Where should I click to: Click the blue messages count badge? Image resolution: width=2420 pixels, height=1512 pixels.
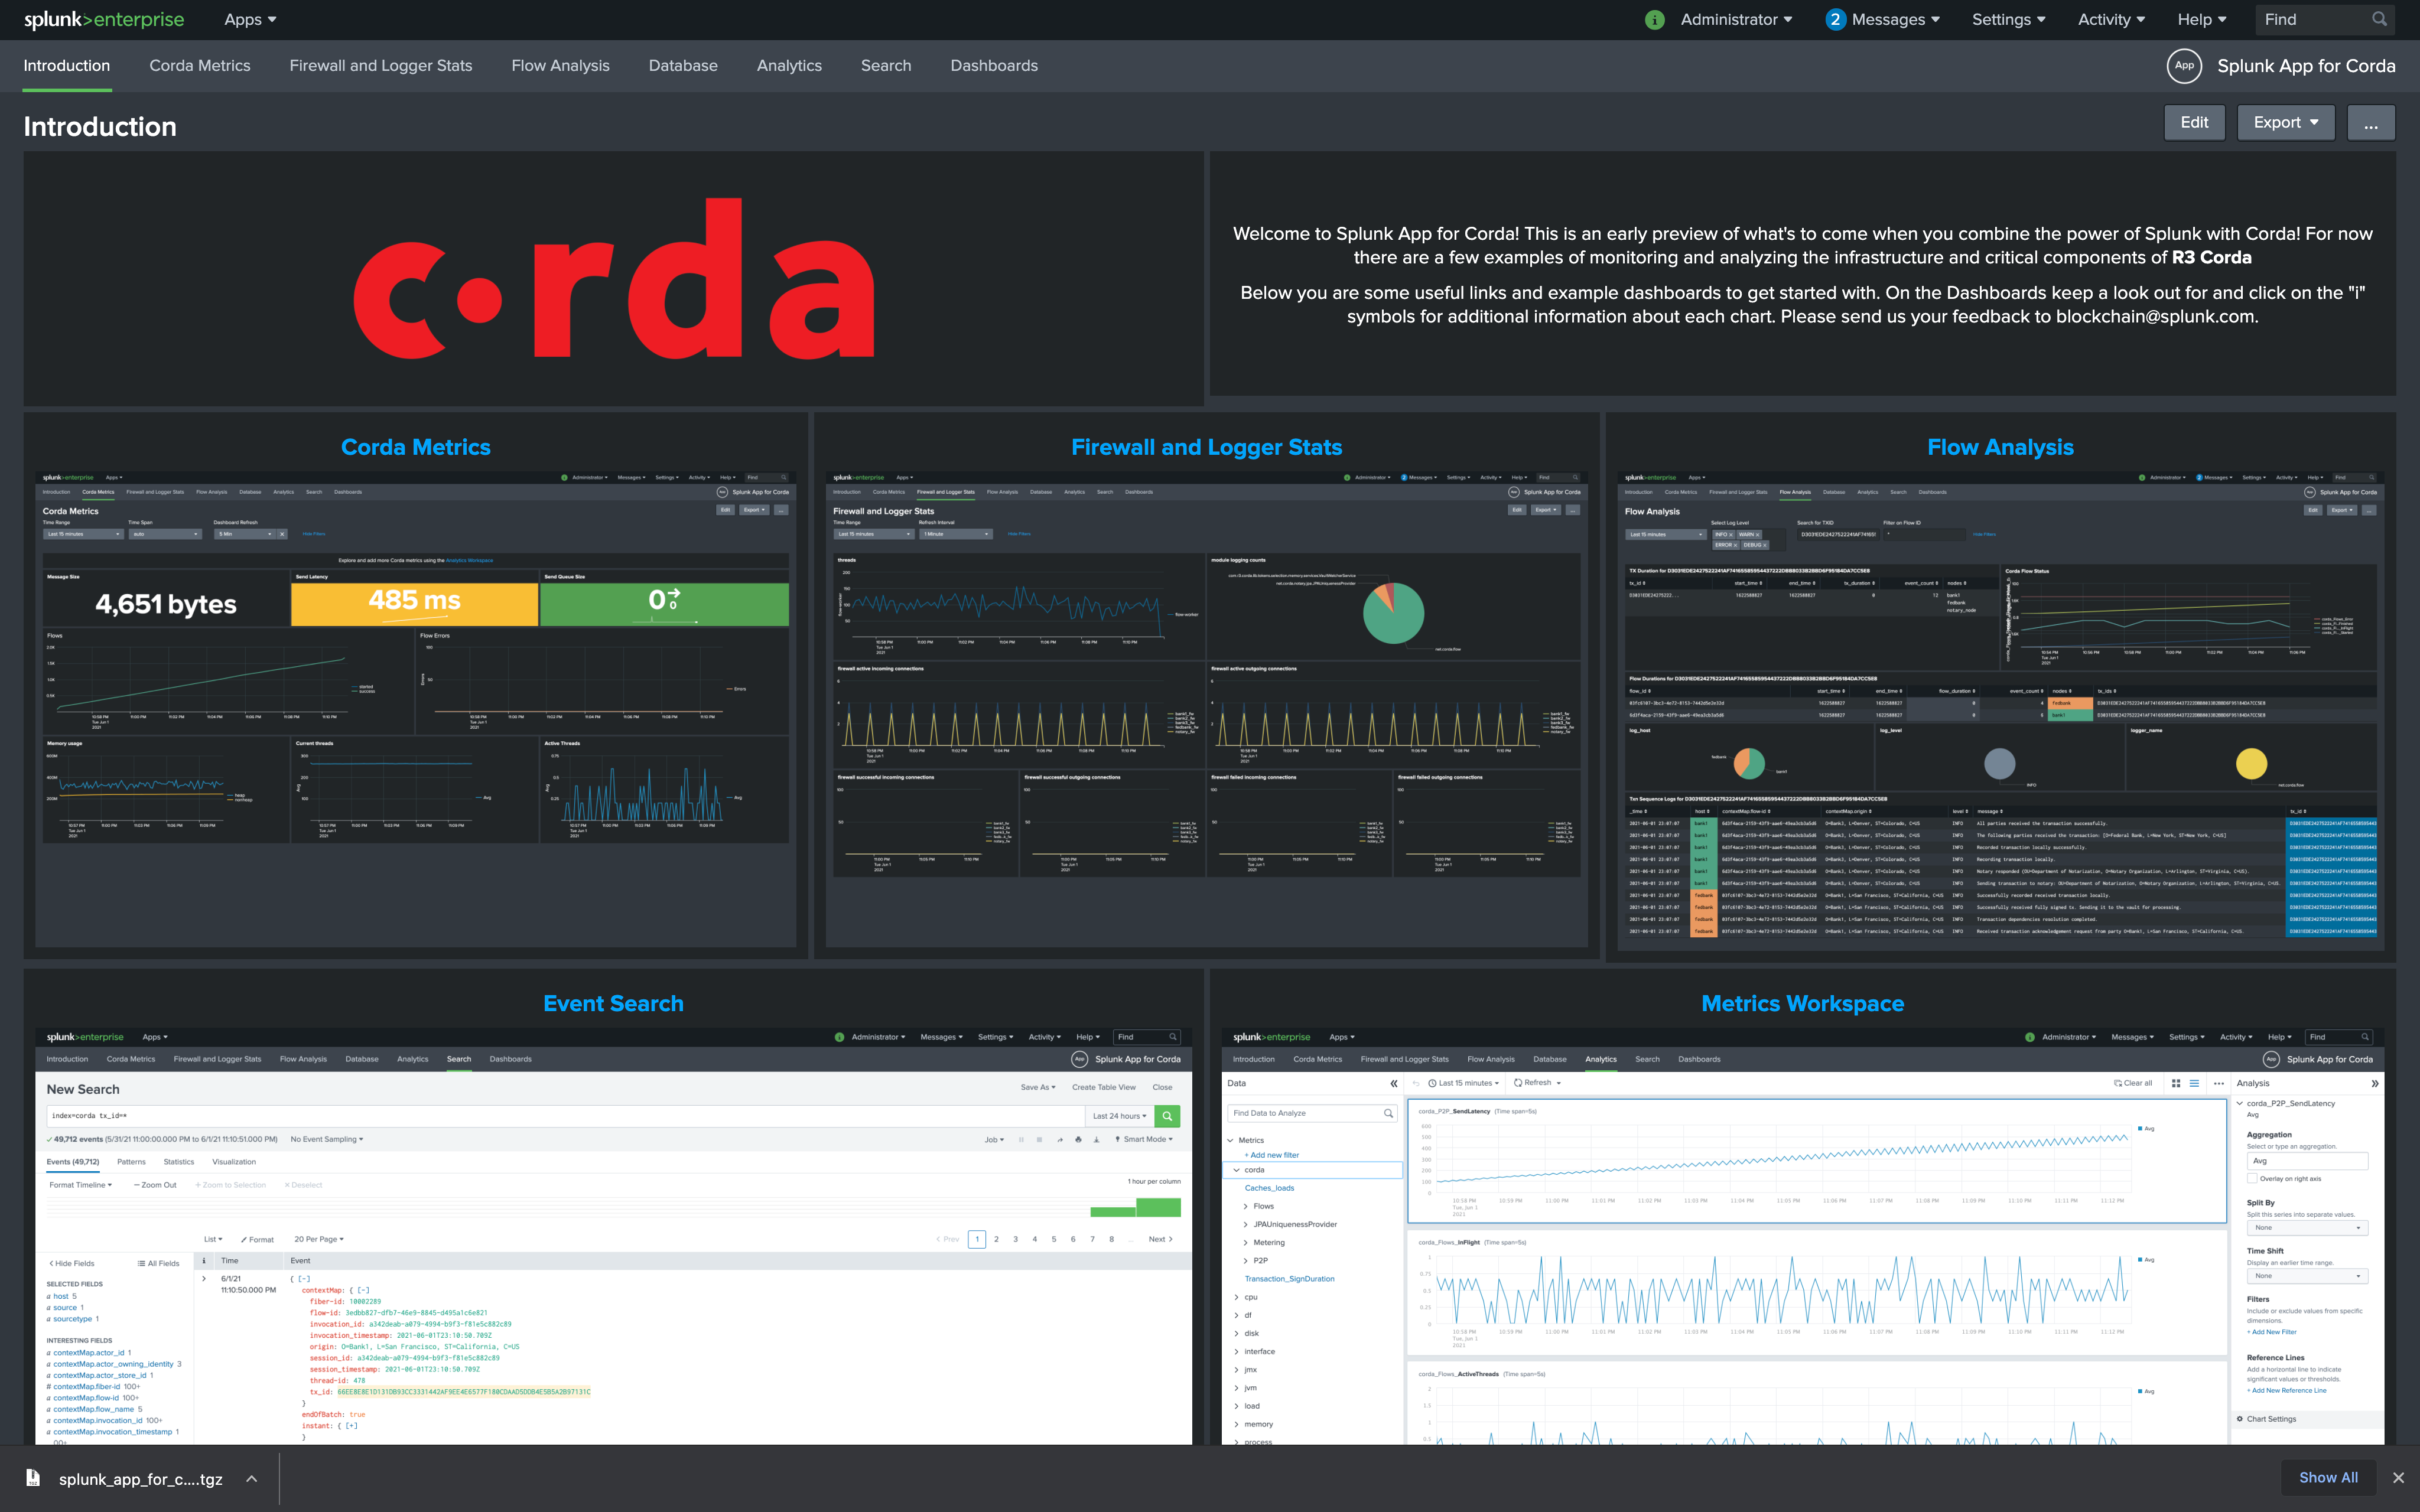tap(1835, 20)
